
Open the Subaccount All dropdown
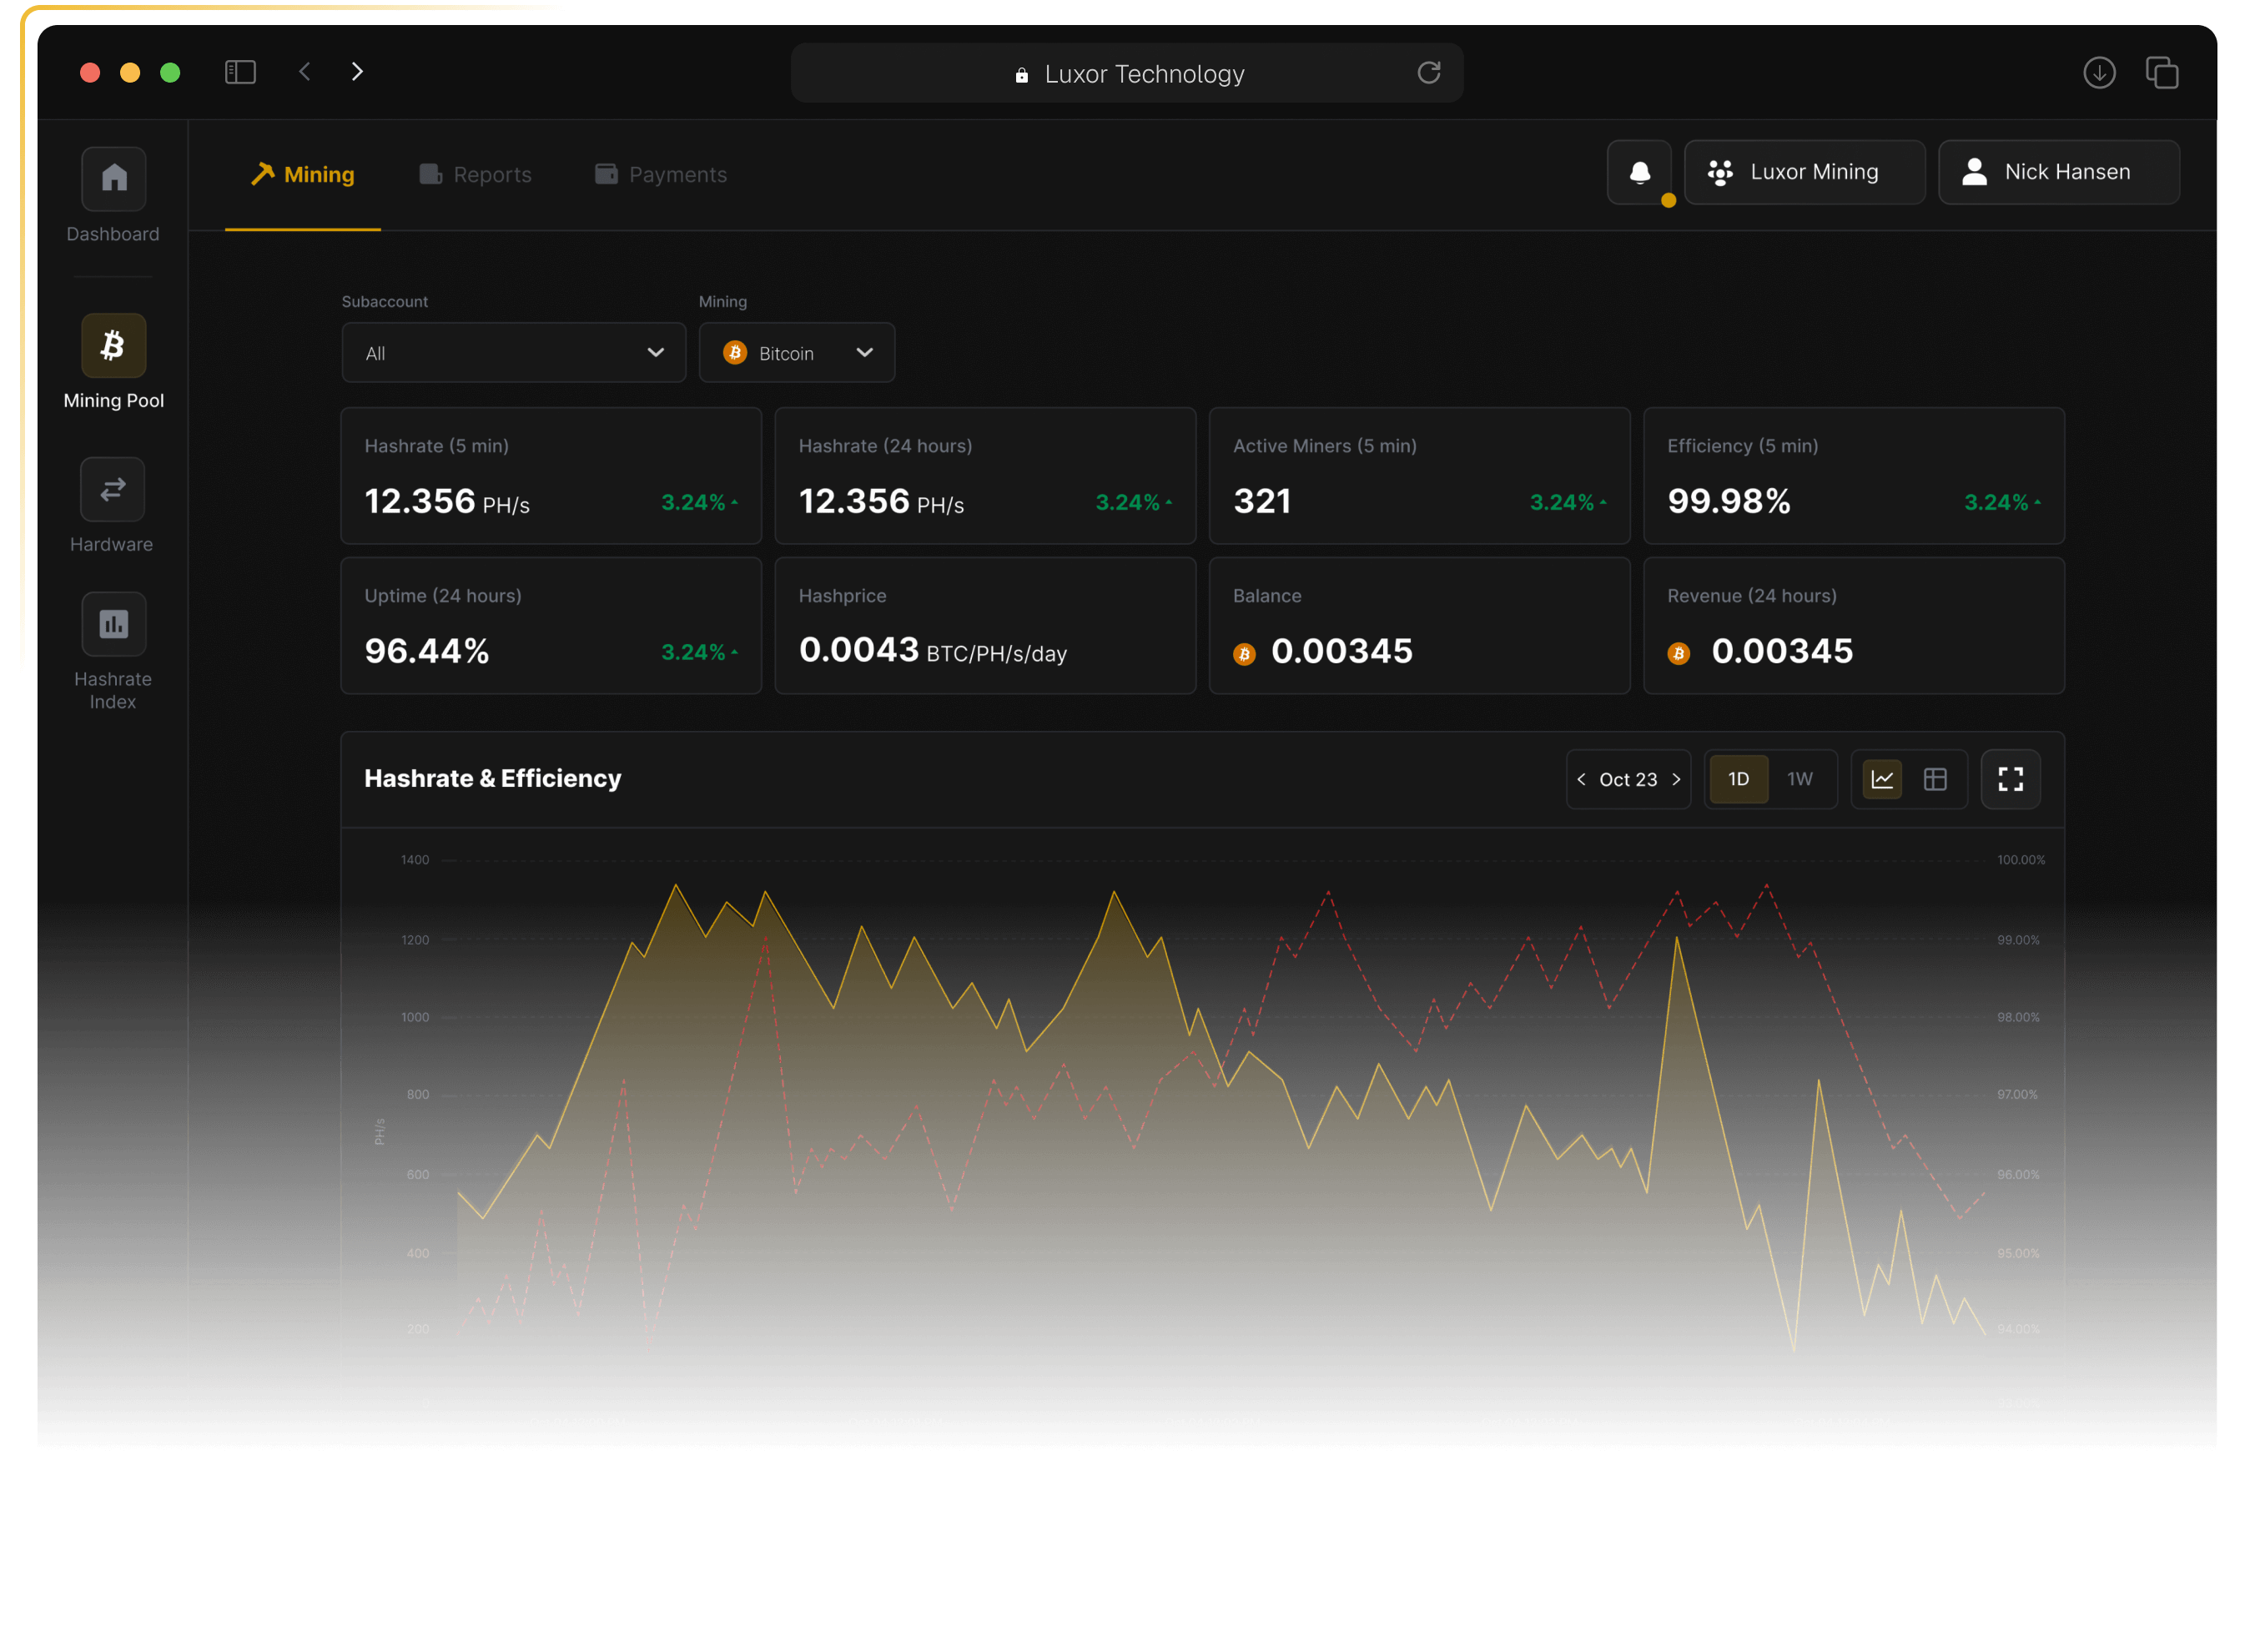(514, 352)
